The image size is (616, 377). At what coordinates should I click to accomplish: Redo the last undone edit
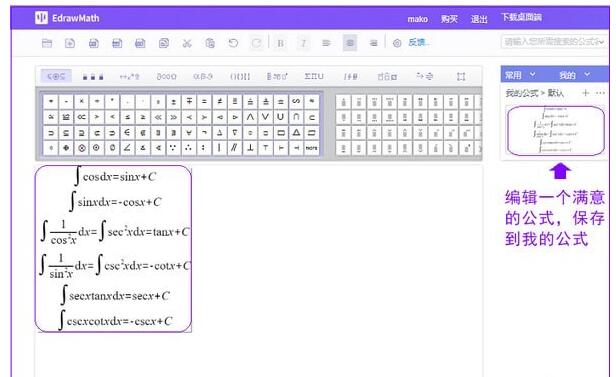tap(257, 43)
